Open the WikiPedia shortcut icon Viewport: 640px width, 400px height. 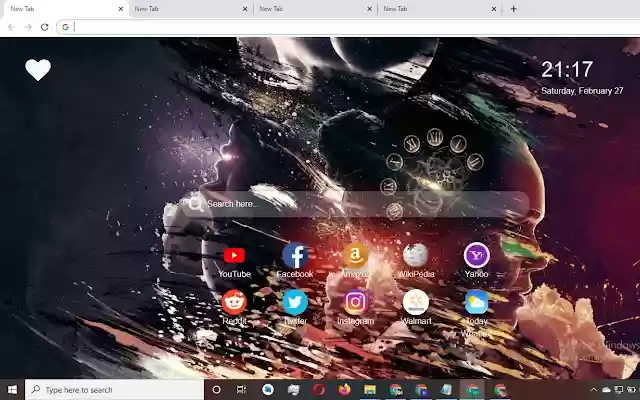(416, 255)
